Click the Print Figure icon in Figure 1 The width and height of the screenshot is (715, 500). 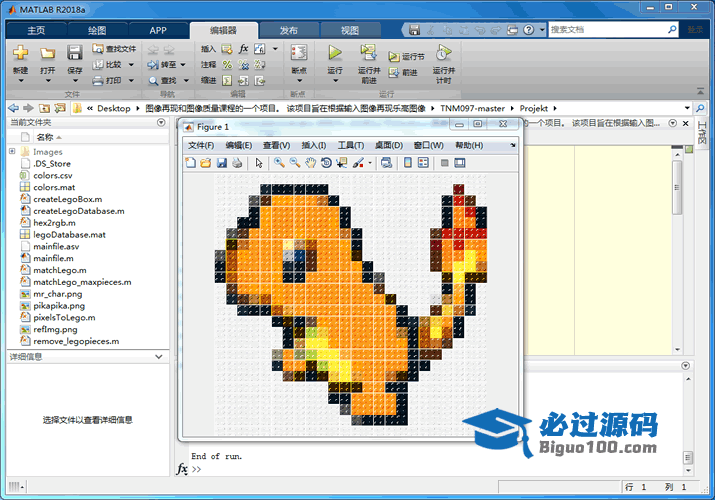pos(237,163)
